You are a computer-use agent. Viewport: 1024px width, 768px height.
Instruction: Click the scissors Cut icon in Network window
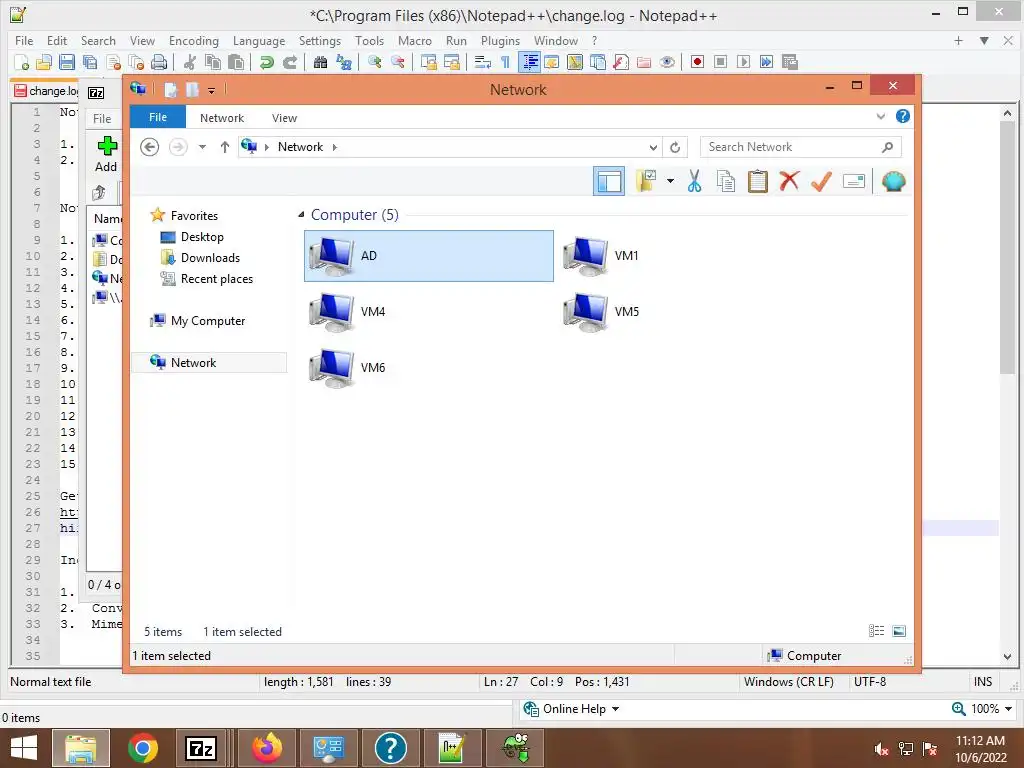click(694, 181)
